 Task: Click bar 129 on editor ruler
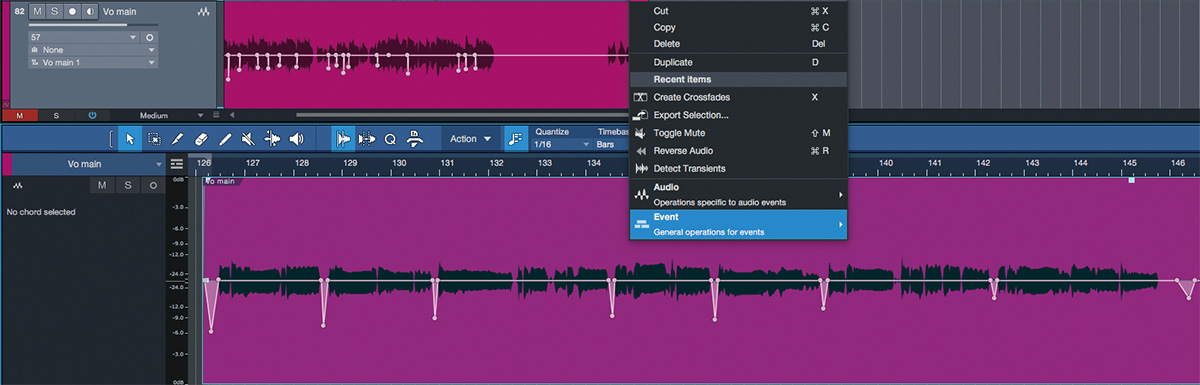click(350, 162)
